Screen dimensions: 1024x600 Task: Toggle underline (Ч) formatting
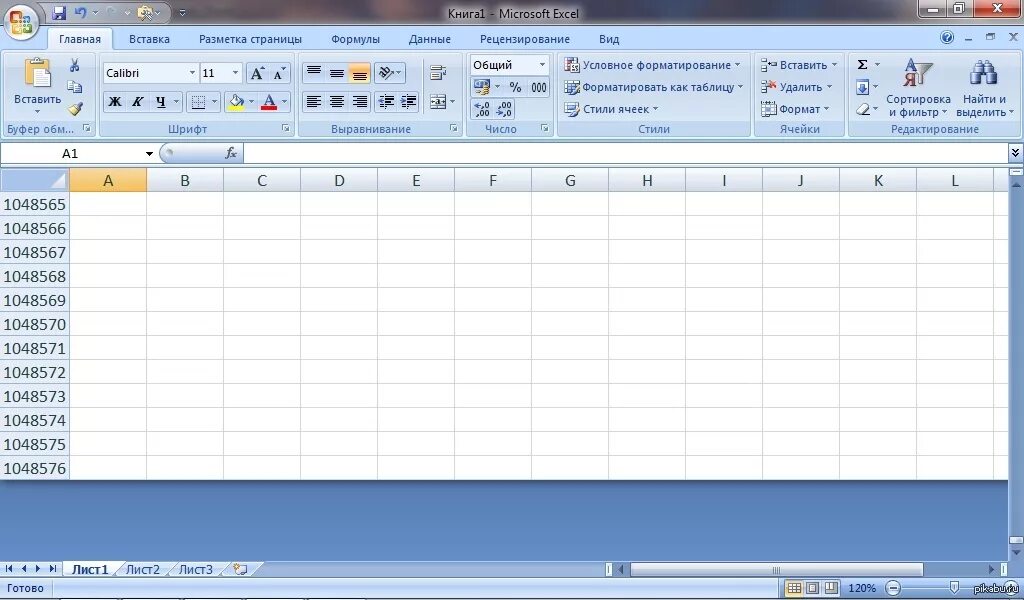coord(160,101)
